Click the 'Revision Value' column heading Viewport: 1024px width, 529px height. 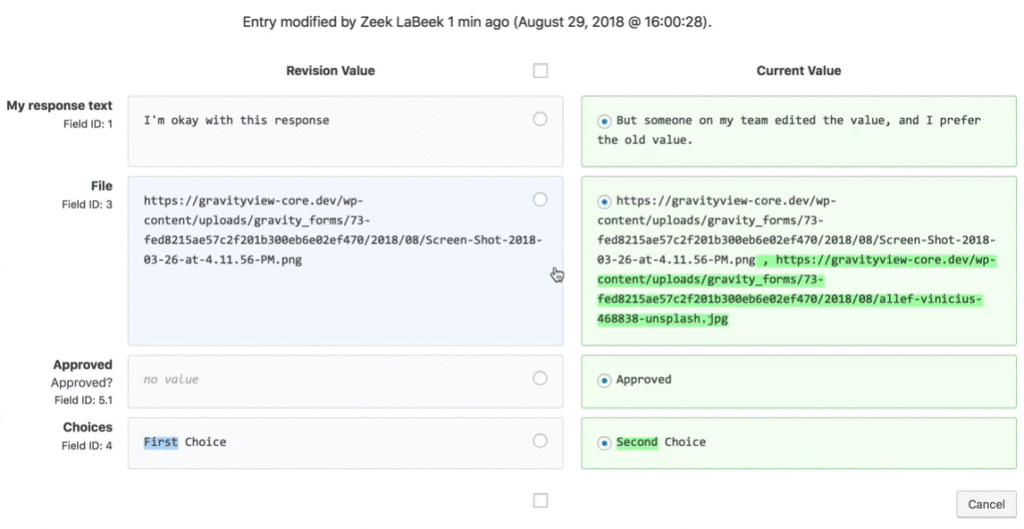tap(330, 71)
